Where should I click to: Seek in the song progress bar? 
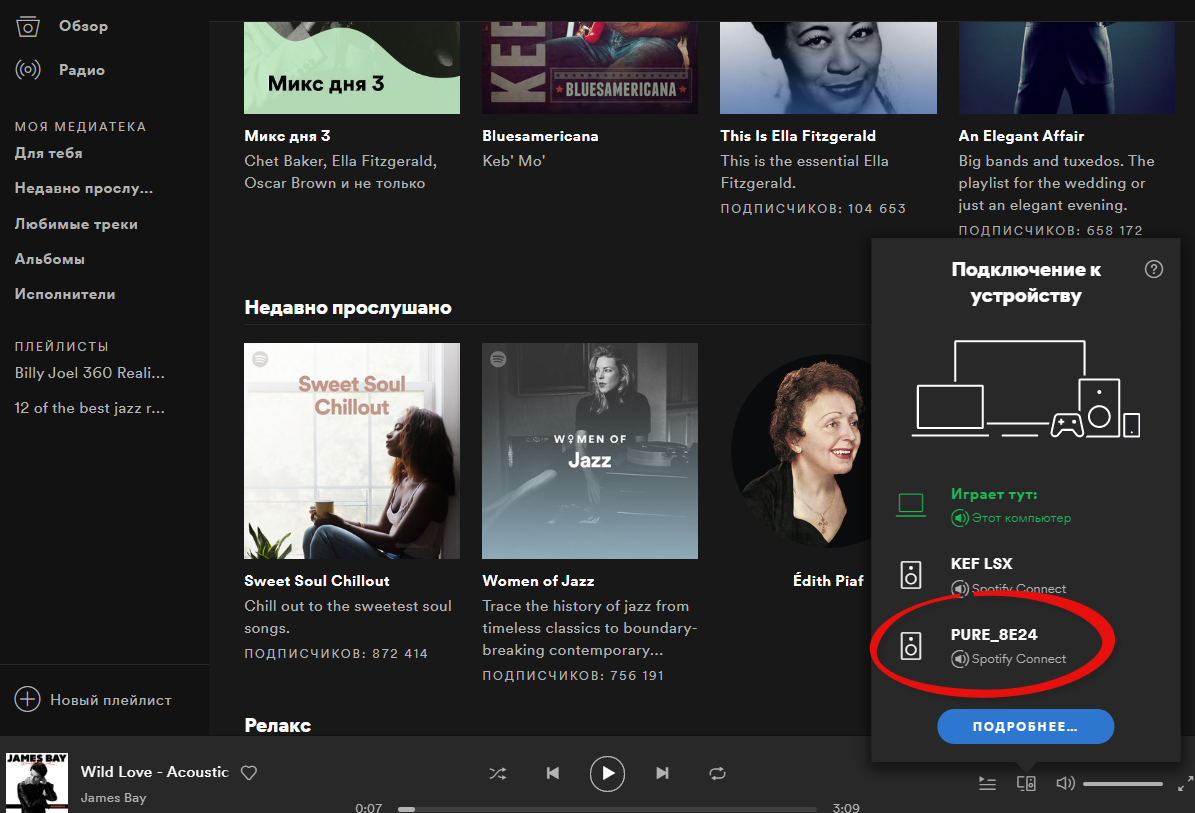click(607, 809)
